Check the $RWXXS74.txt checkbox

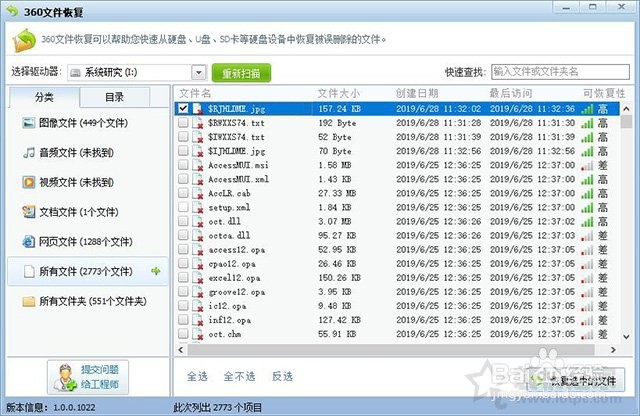[183, 122]
